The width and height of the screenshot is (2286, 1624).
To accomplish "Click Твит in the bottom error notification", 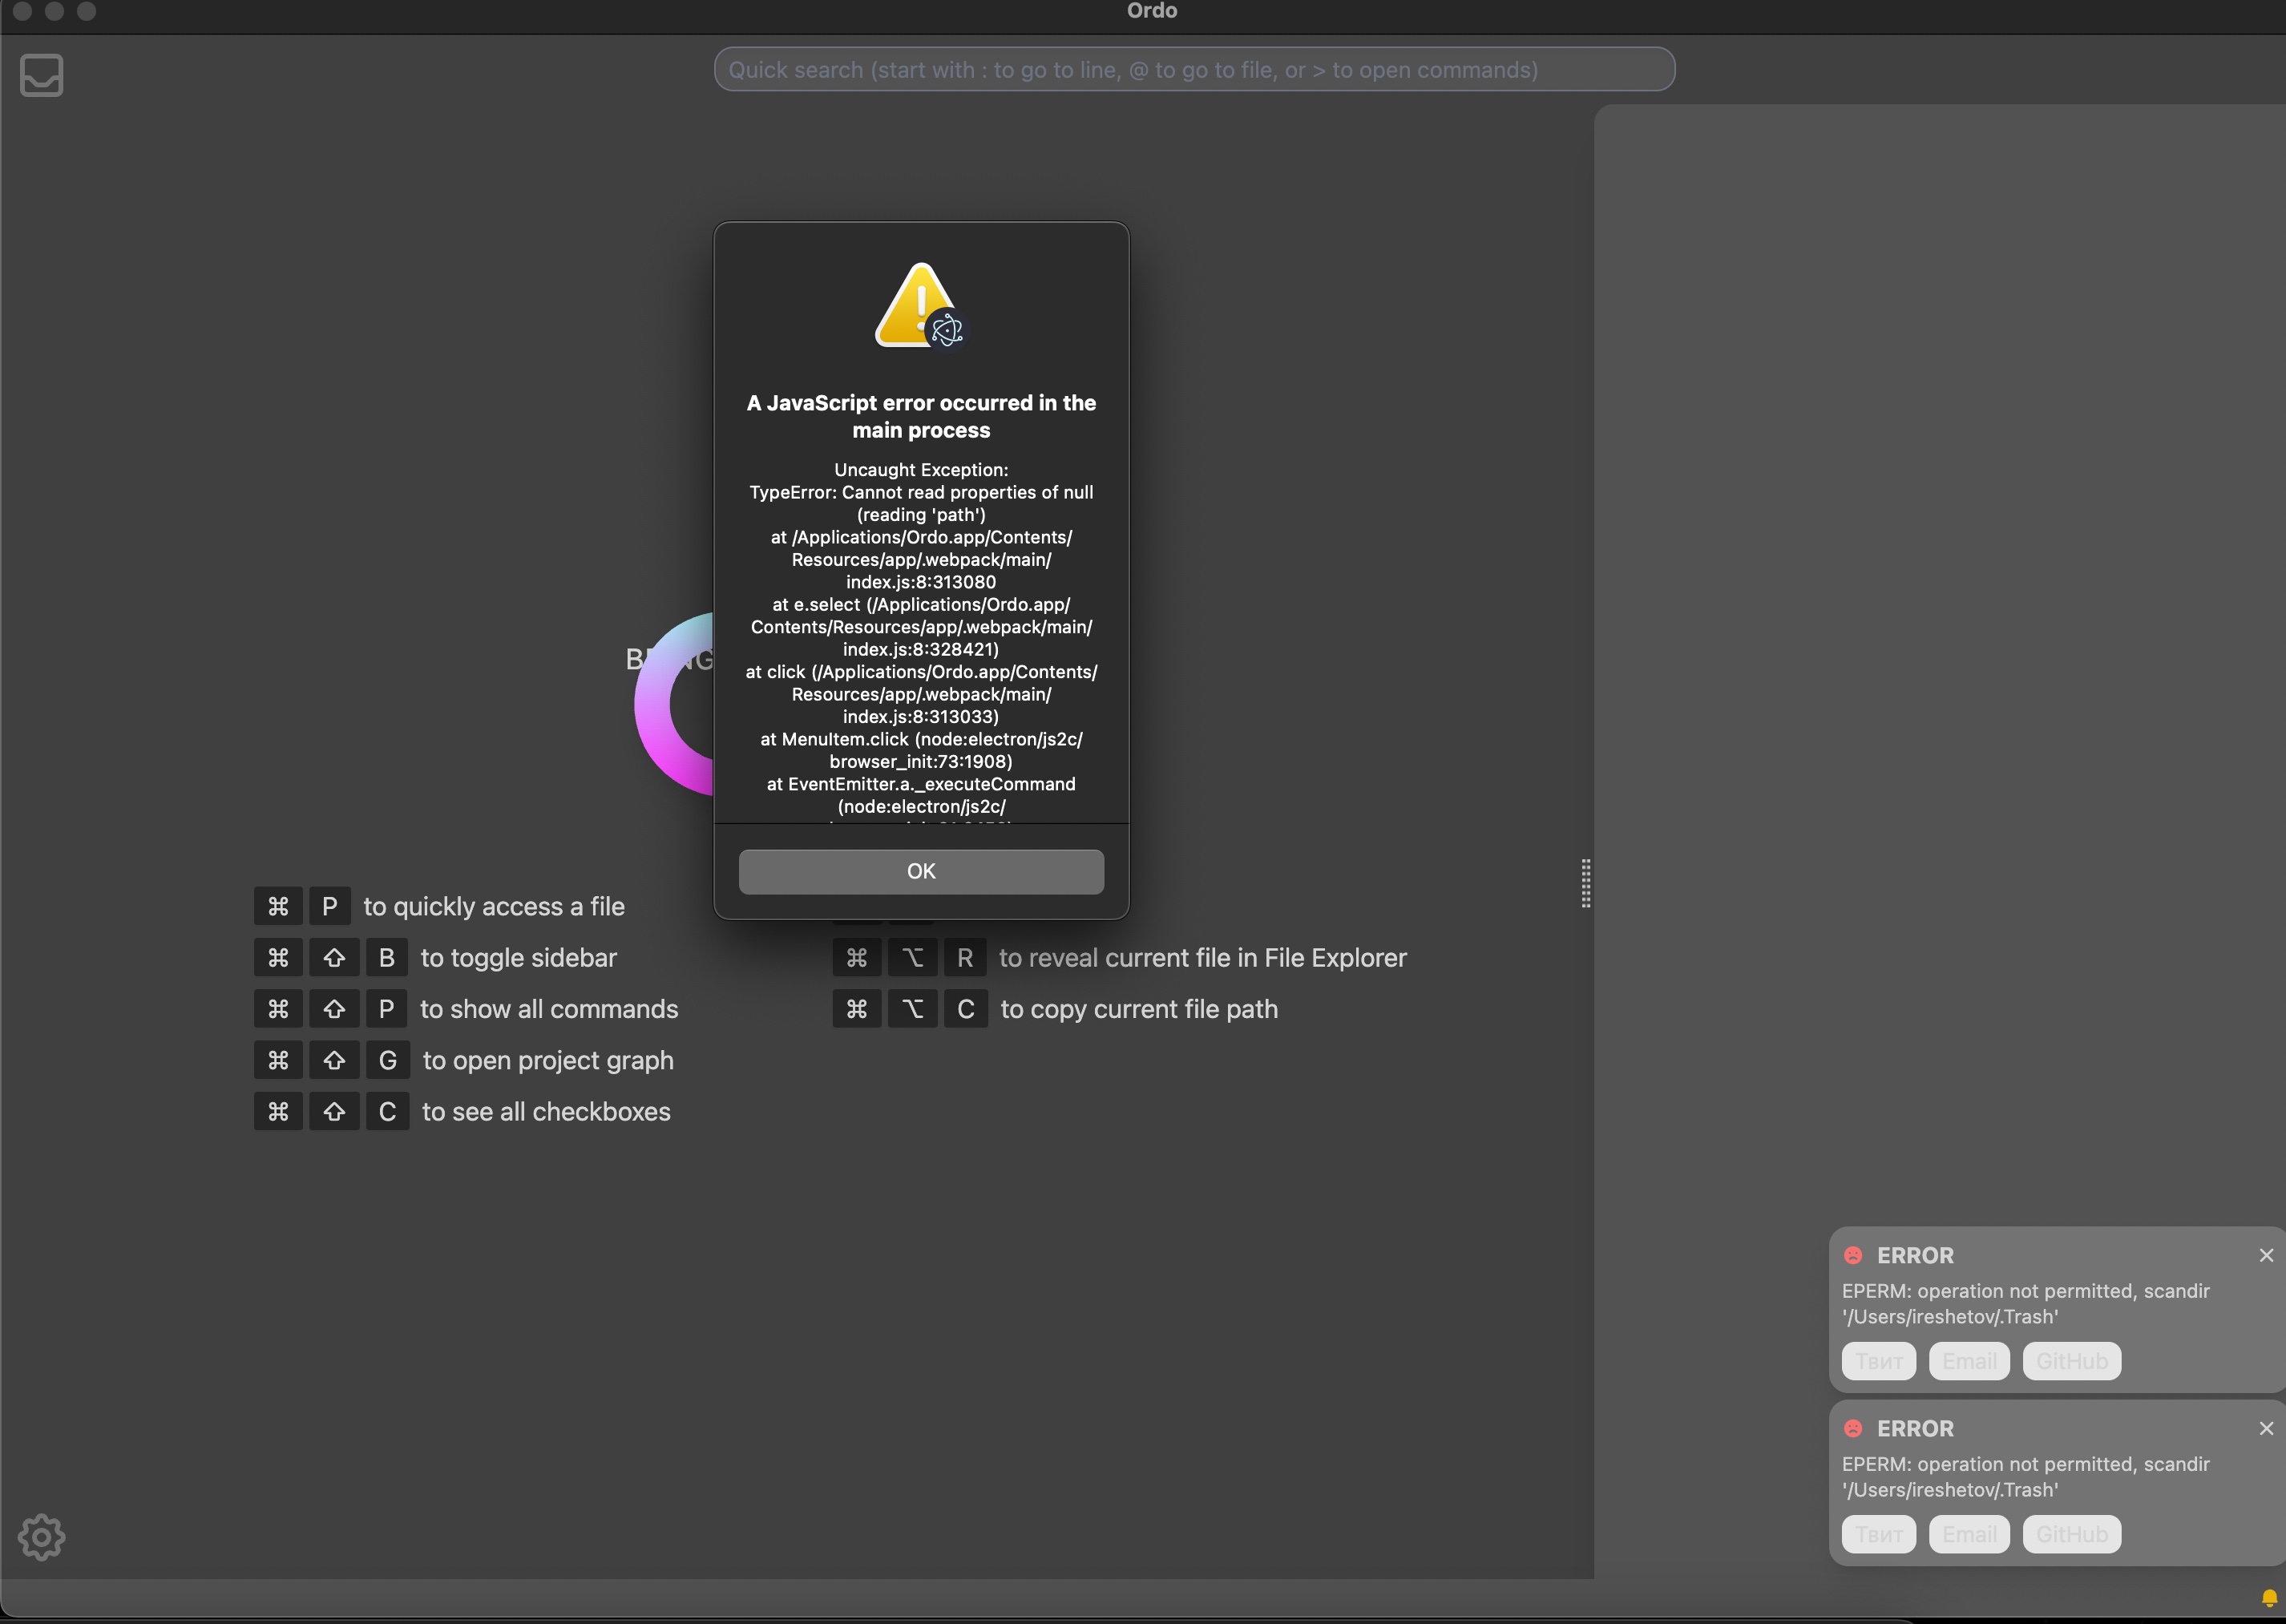I will (x=1878, y=1534).
